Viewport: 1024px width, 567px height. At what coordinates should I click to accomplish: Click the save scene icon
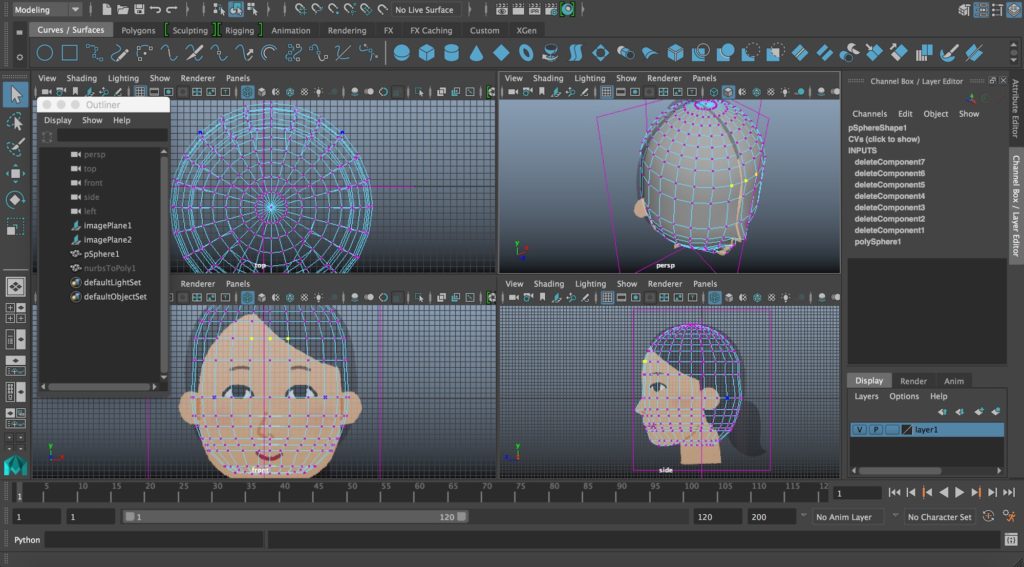point(139,10)
